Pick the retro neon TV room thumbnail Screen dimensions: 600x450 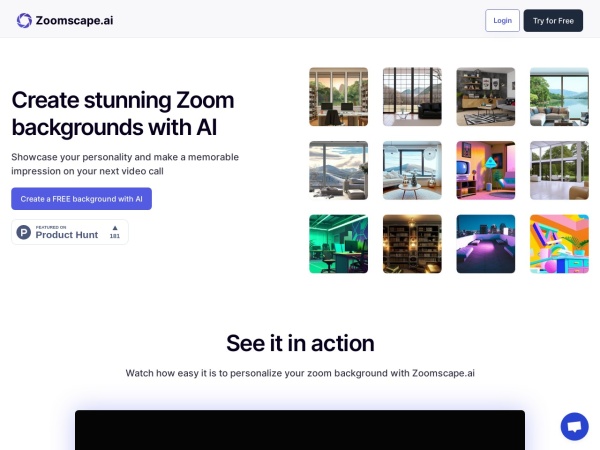[x=485, y=170]
